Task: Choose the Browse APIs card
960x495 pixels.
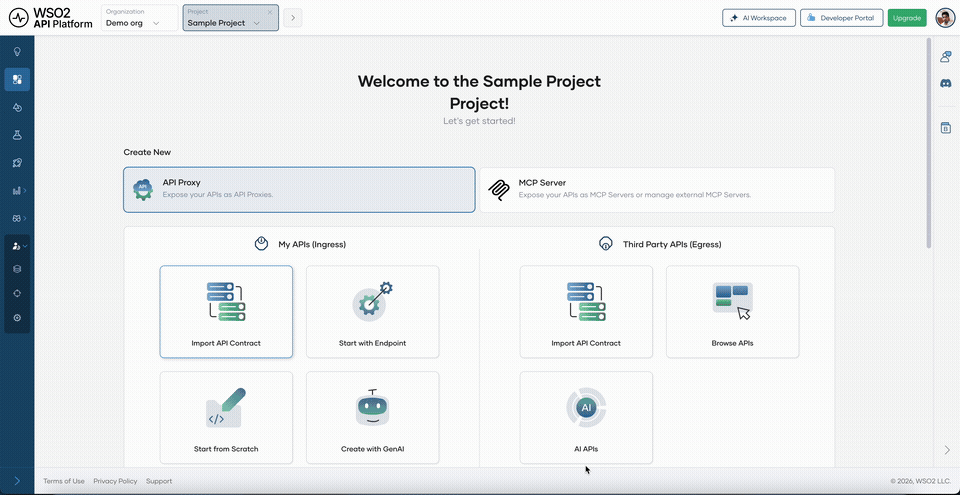Action: point(732,311)
